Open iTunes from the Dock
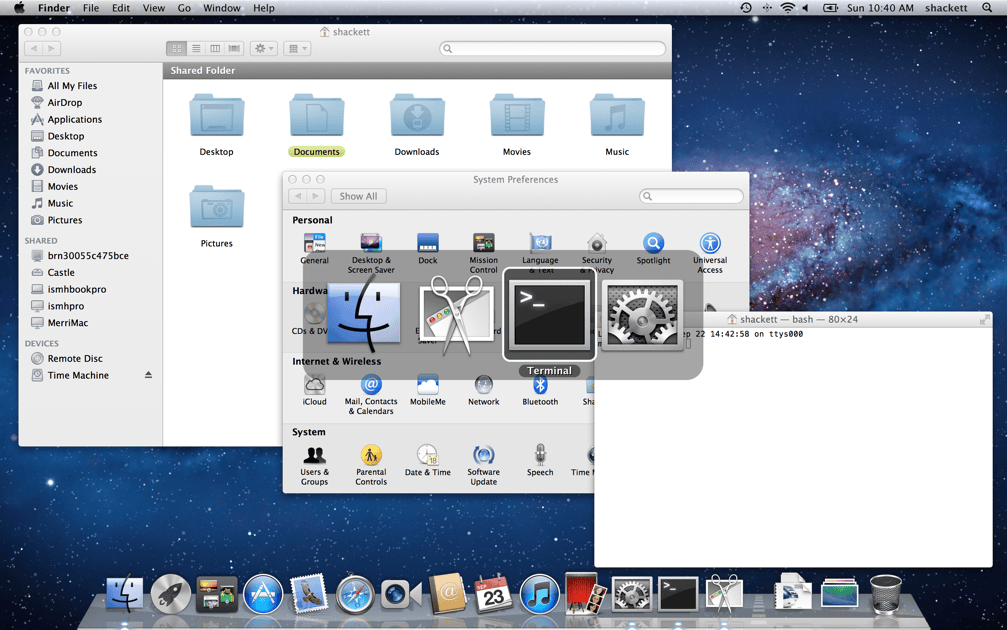 539,594
